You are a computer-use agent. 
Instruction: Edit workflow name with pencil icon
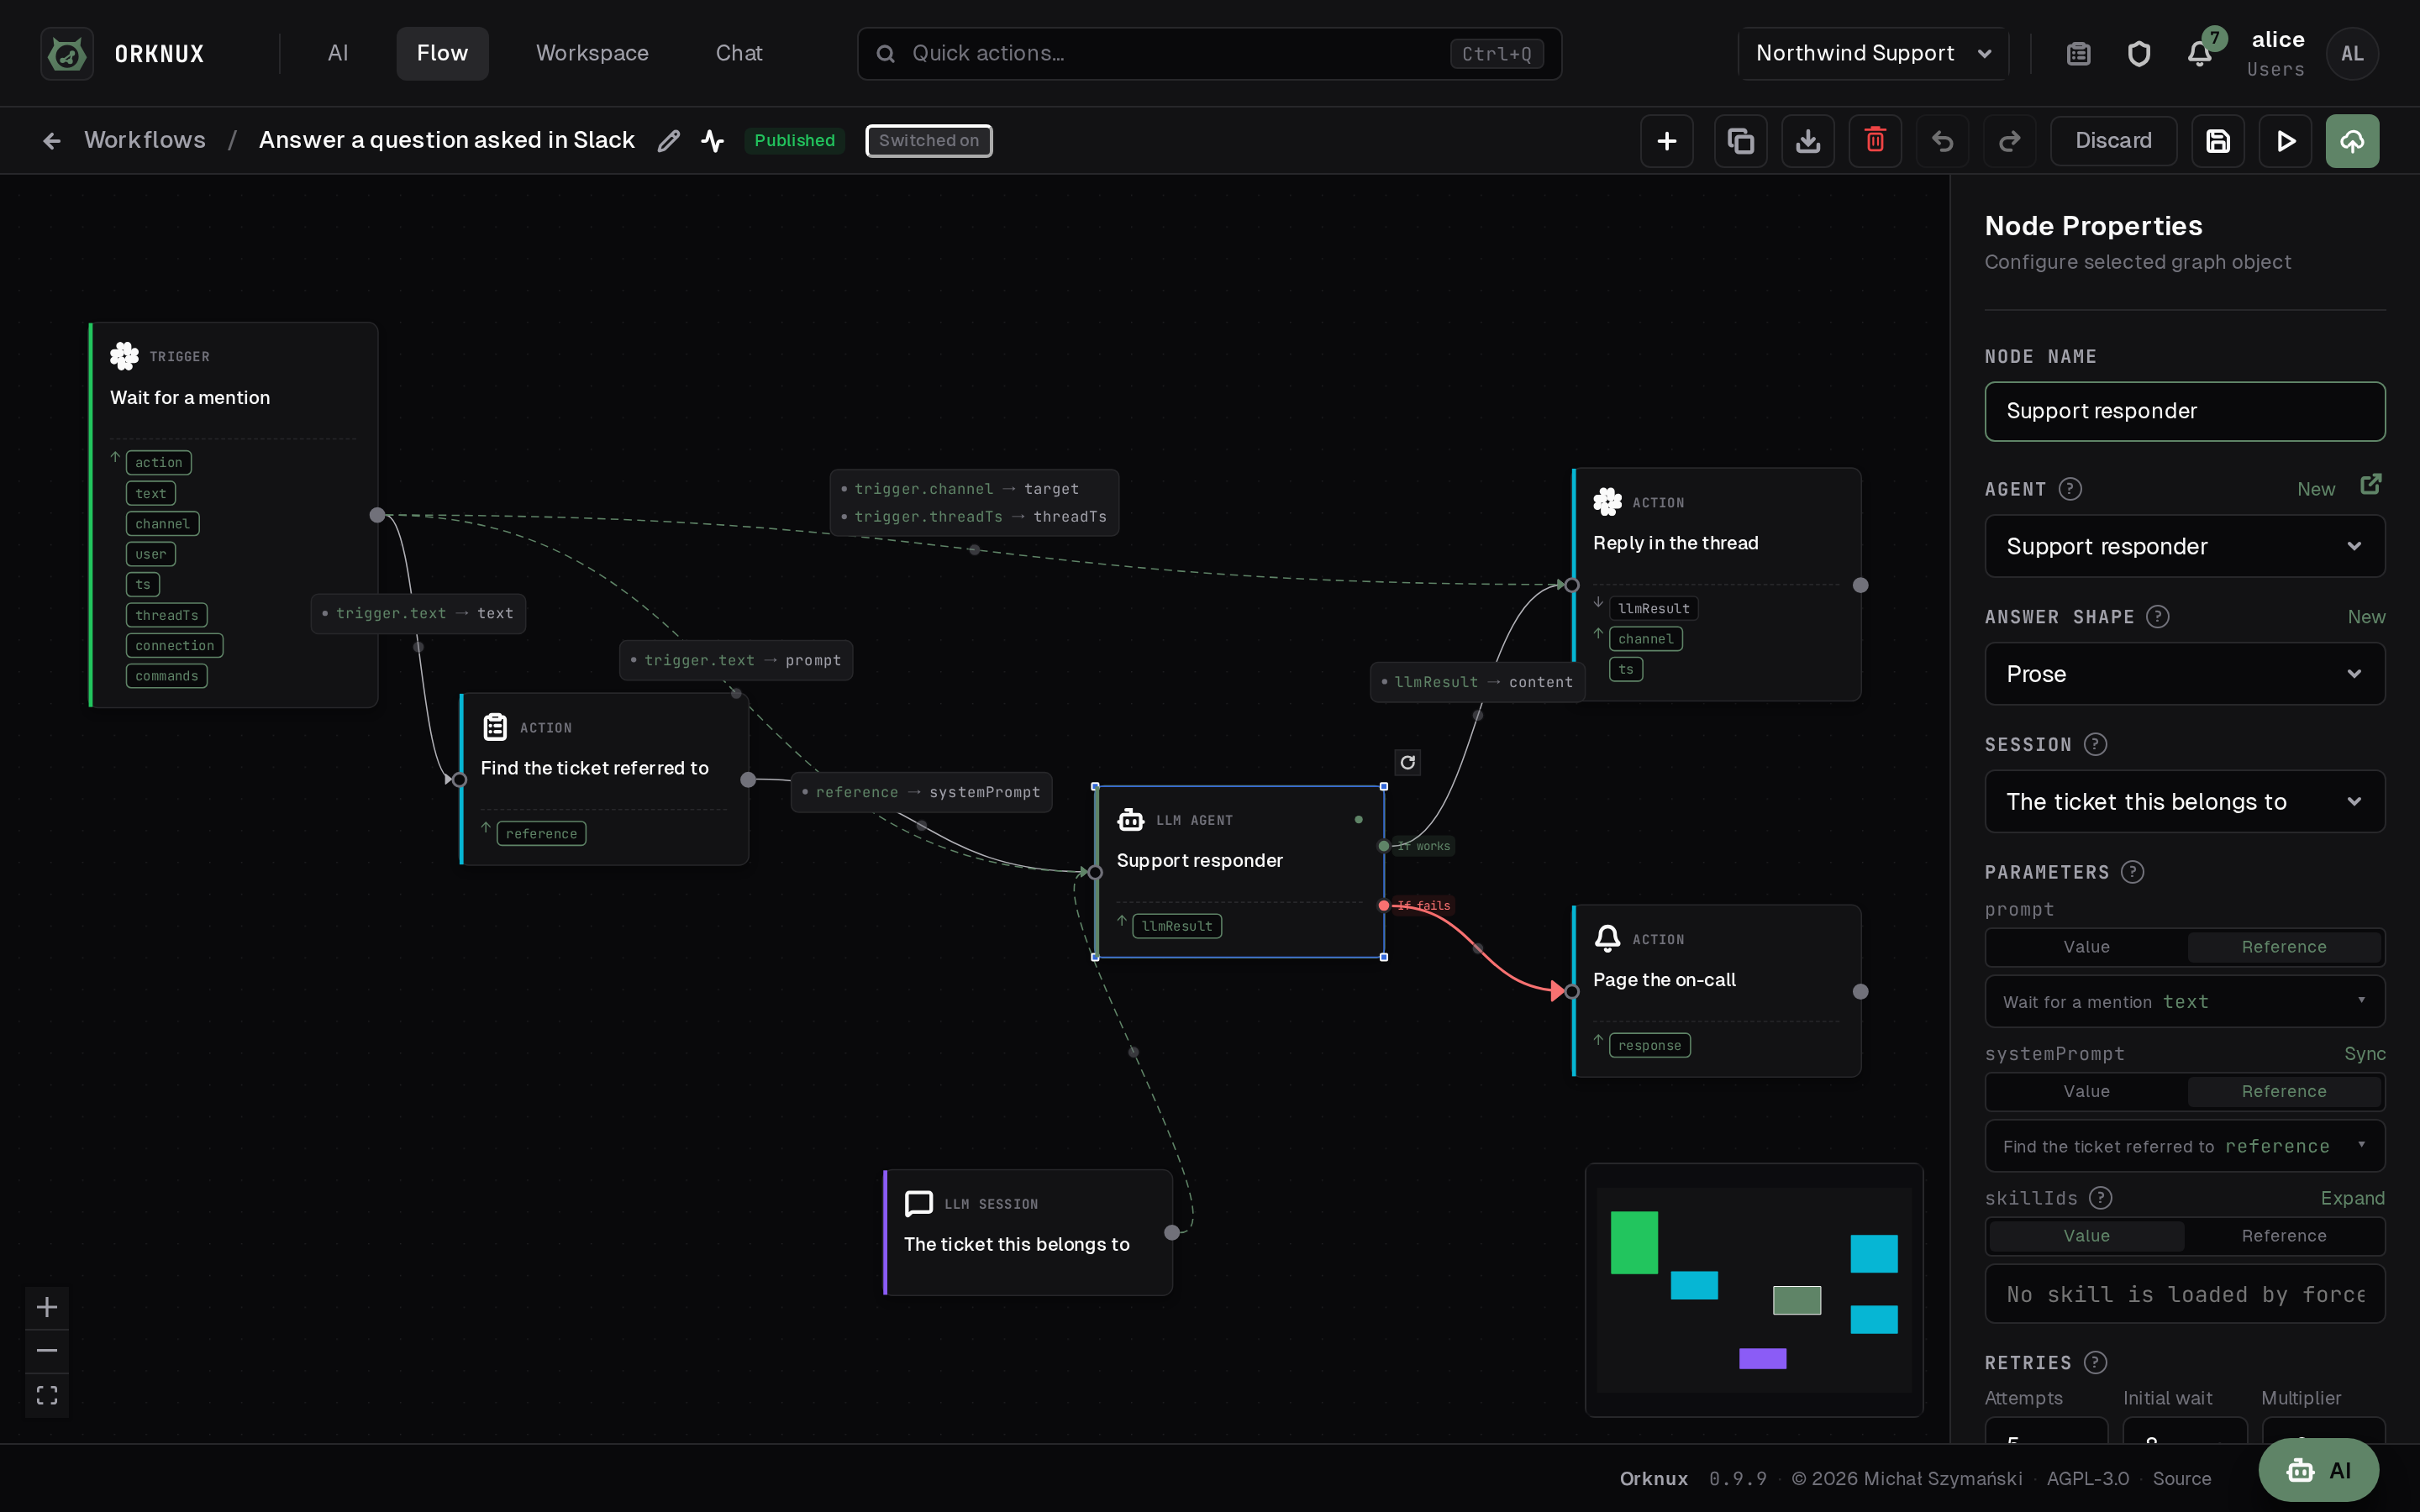coord(668,141)
